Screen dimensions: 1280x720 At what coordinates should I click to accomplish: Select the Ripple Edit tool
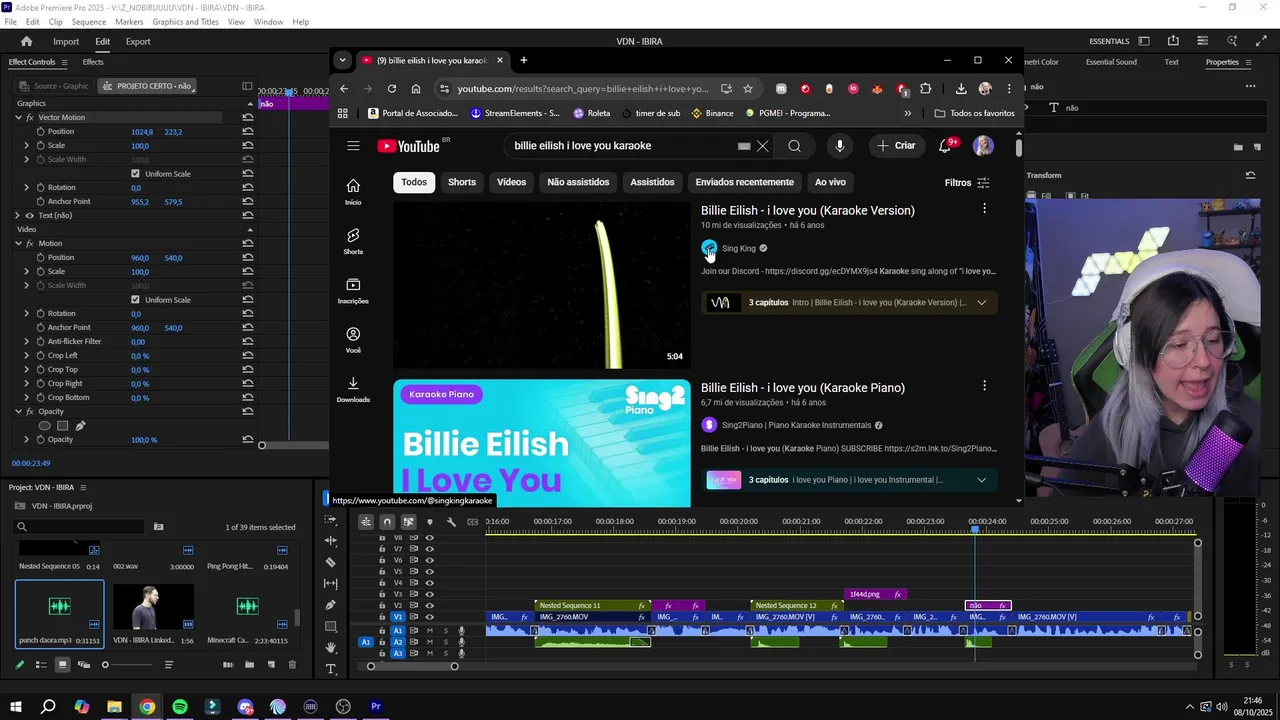pos(331,541)
